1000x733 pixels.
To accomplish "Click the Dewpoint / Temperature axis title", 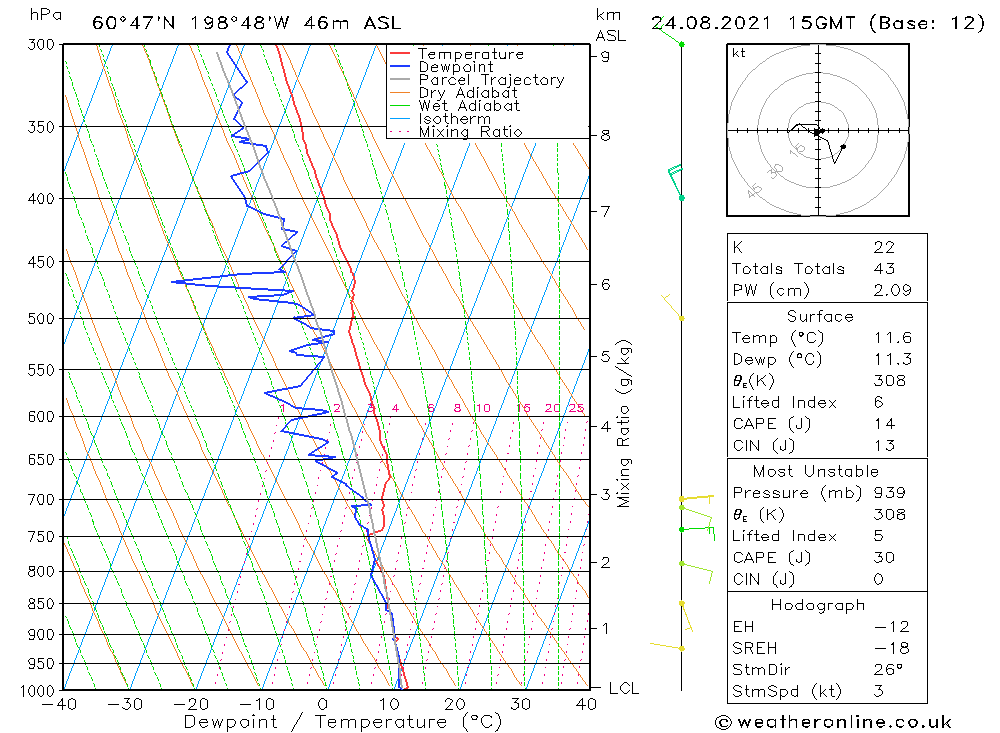I will [x=343, y=722].
